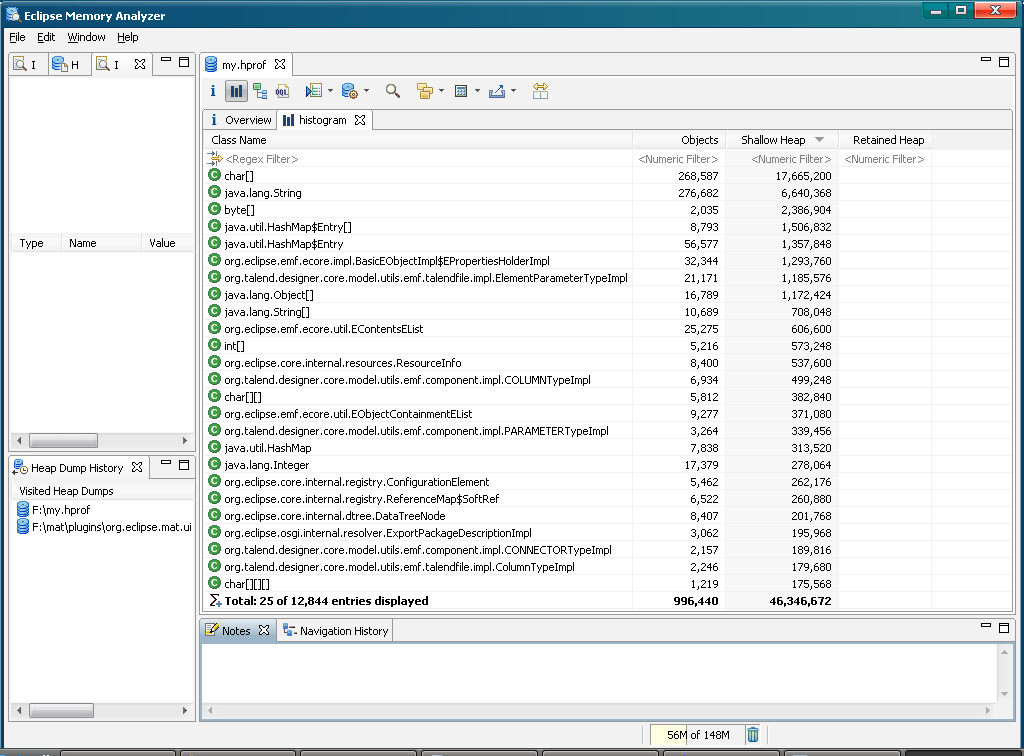1024x756 pixels.
Task: Click the histogram bar-chart toolbar button
Action: [x=236, y=91]
